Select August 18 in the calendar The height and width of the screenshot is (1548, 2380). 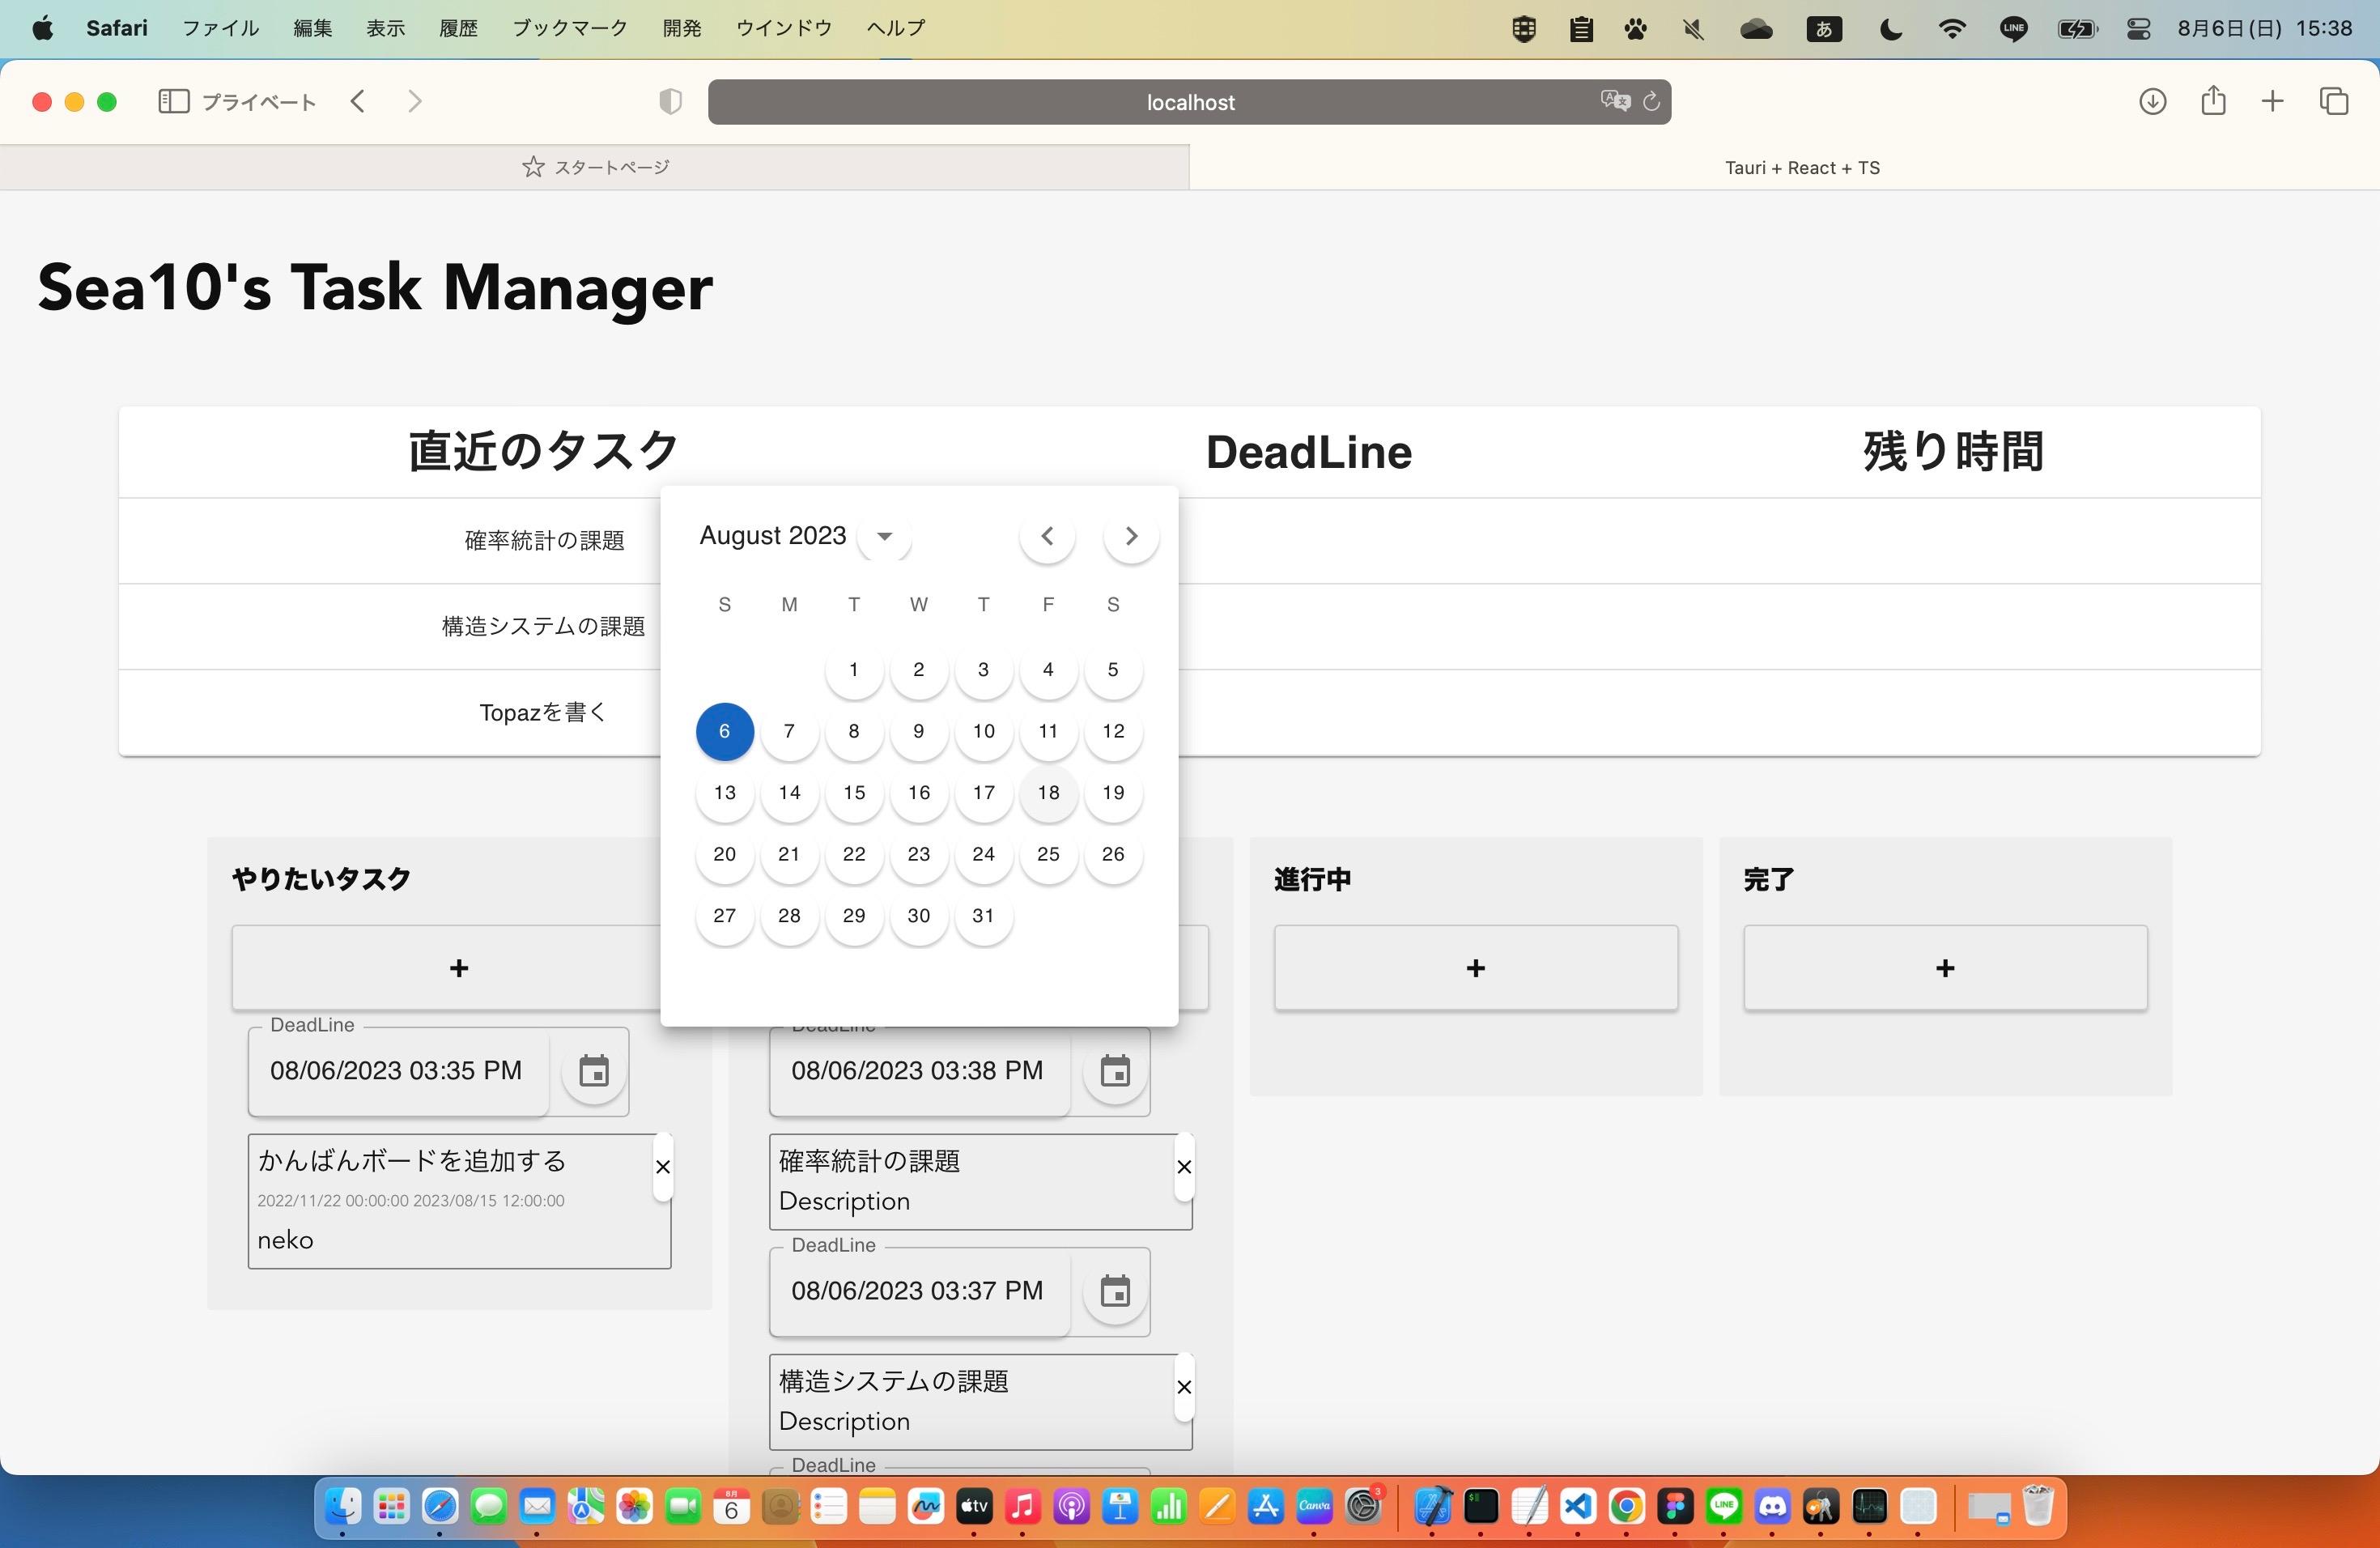click(x=1048, y=793)
